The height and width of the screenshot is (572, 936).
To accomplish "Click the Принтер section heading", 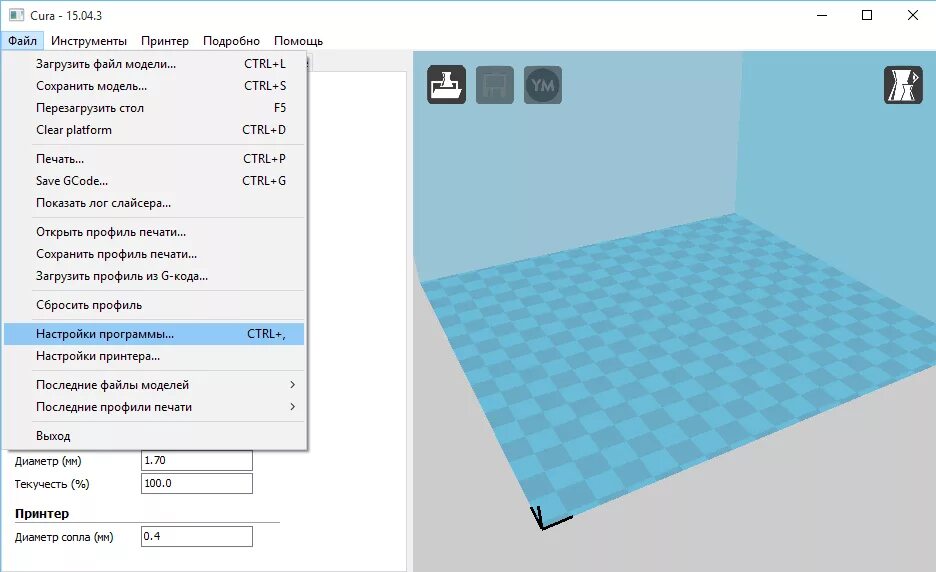I will (42, 513).
